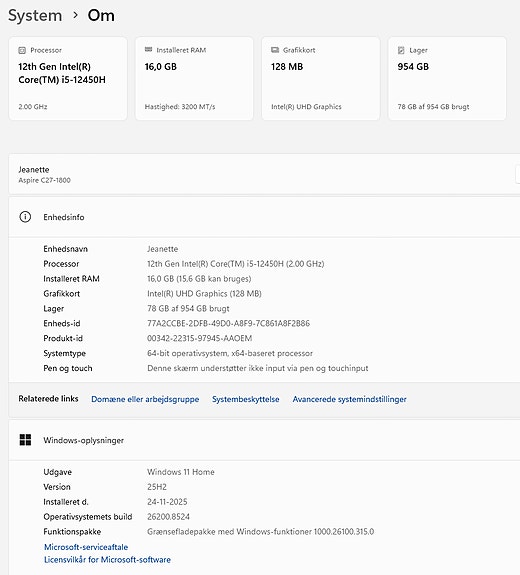The image size is (520, 575).
Task: Select the 16,0 GB RAM card
Action: coord(194,78)
